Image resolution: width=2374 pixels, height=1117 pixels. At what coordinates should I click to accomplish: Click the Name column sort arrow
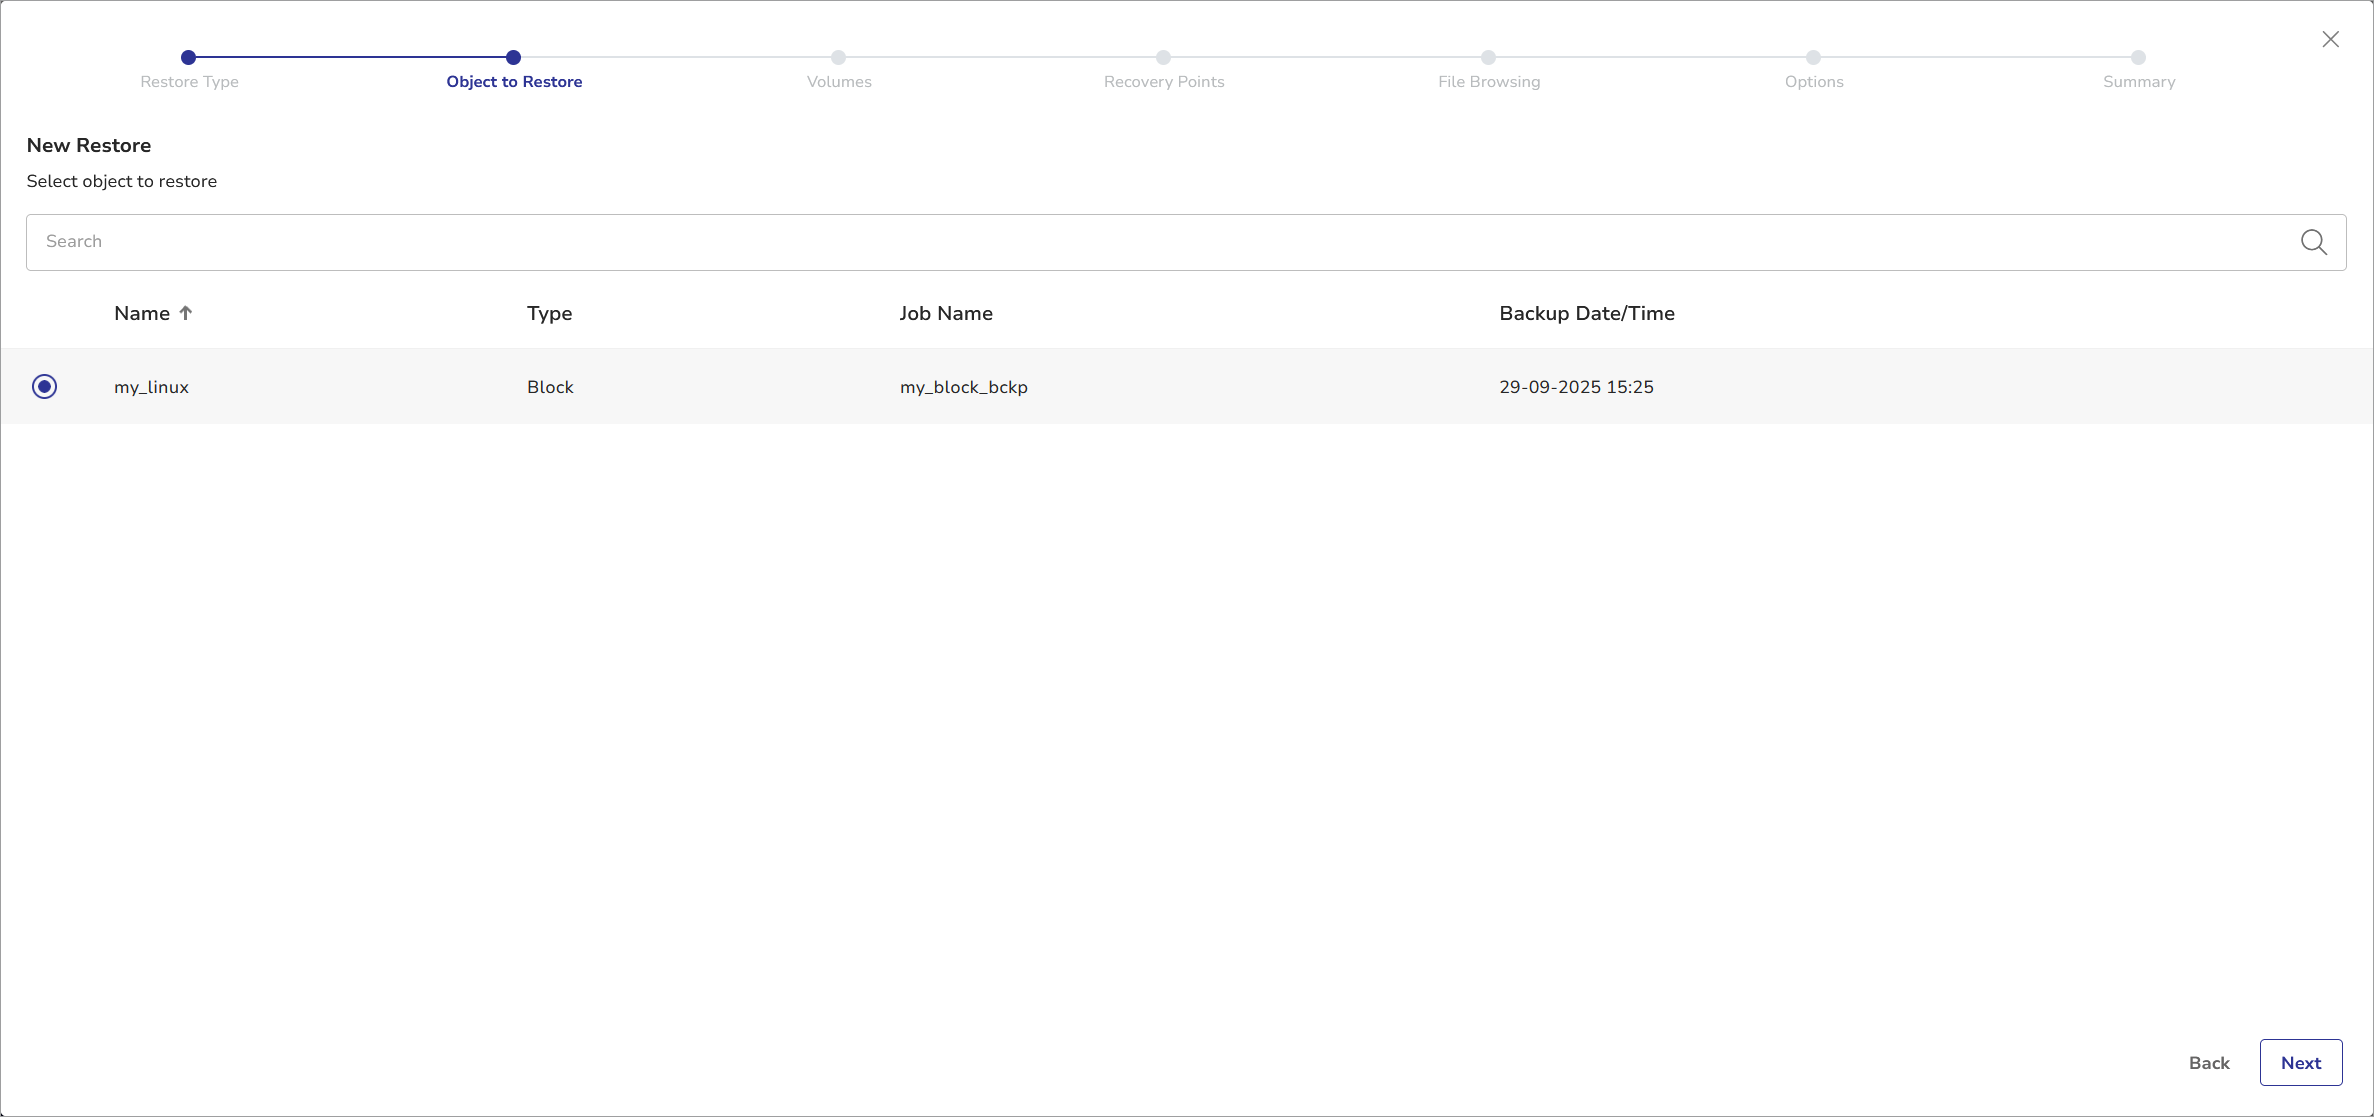coord(186,313)
